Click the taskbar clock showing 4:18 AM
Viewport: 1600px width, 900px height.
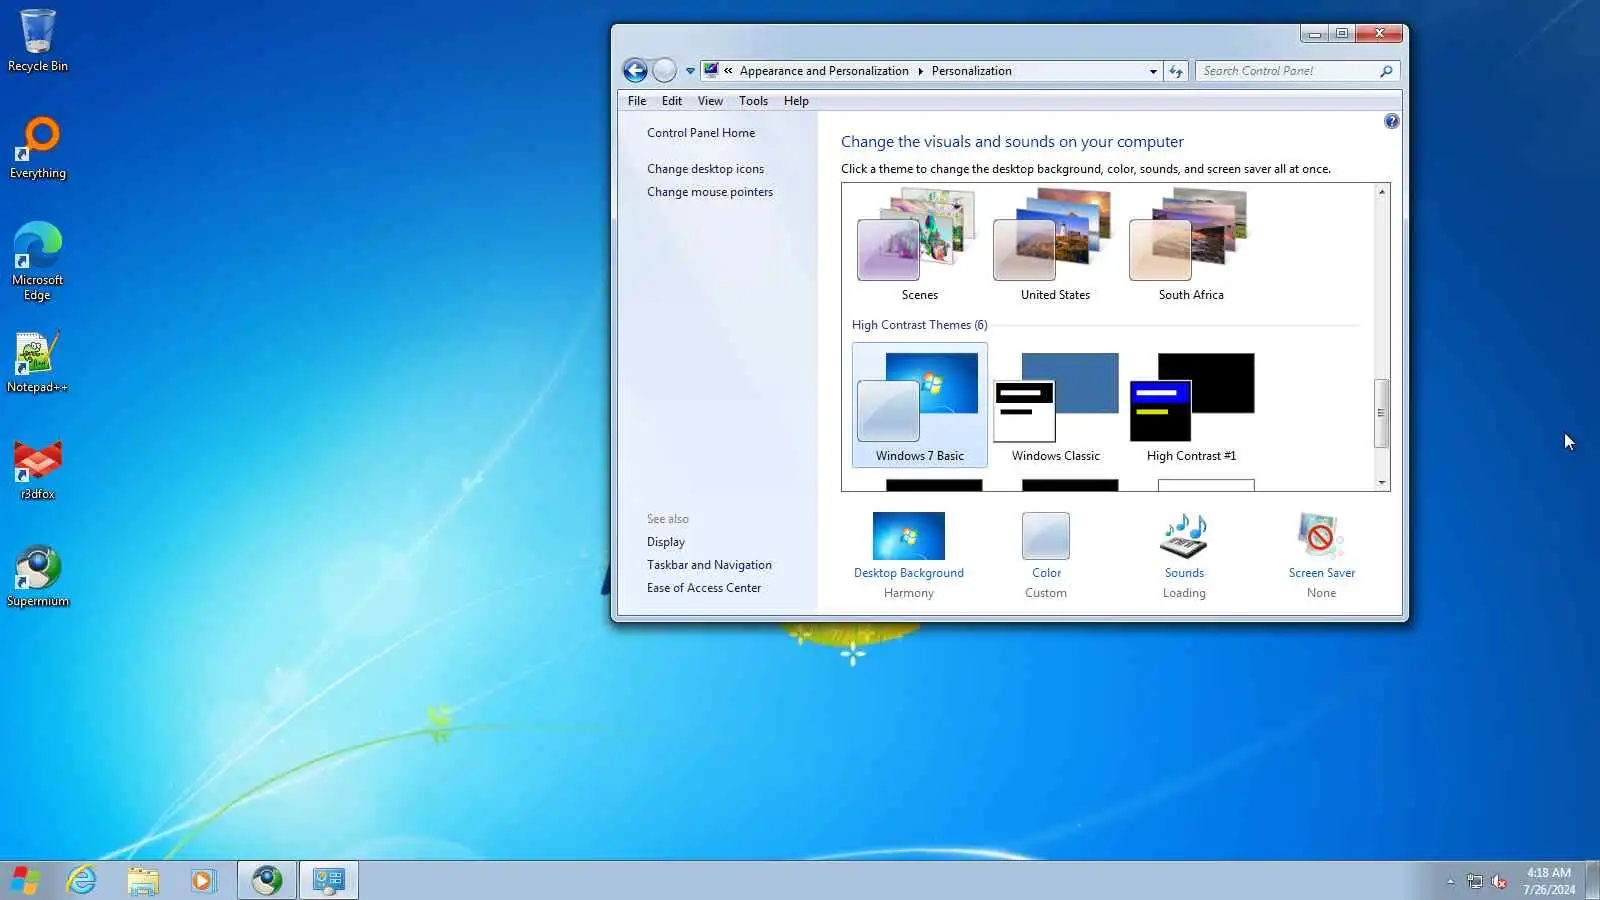click(x=1548, y=881)
